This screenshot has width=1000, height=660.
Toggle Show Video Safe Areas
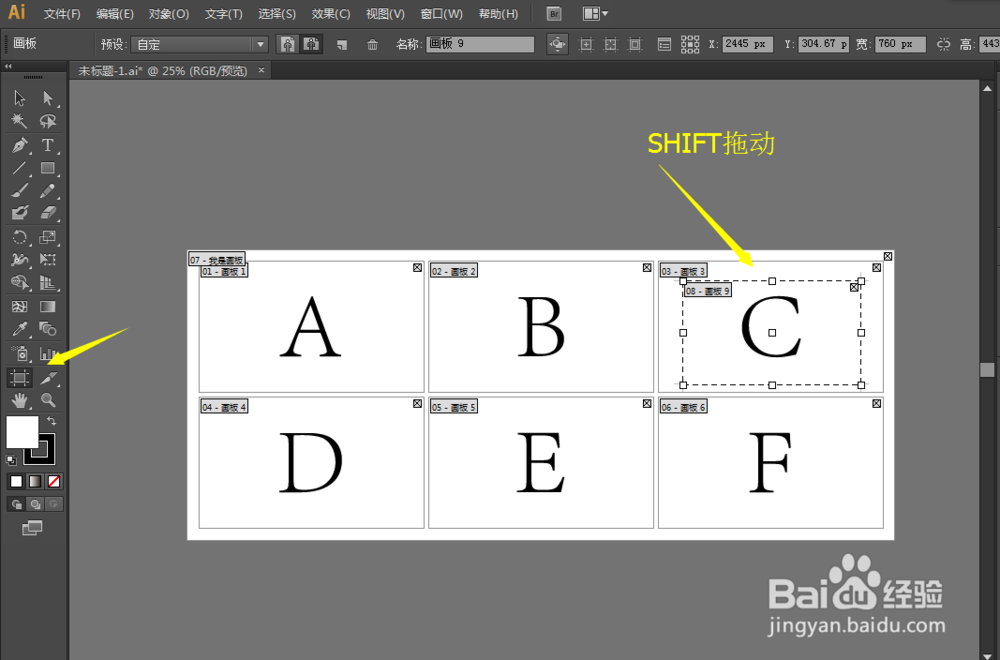coord(635,45)
